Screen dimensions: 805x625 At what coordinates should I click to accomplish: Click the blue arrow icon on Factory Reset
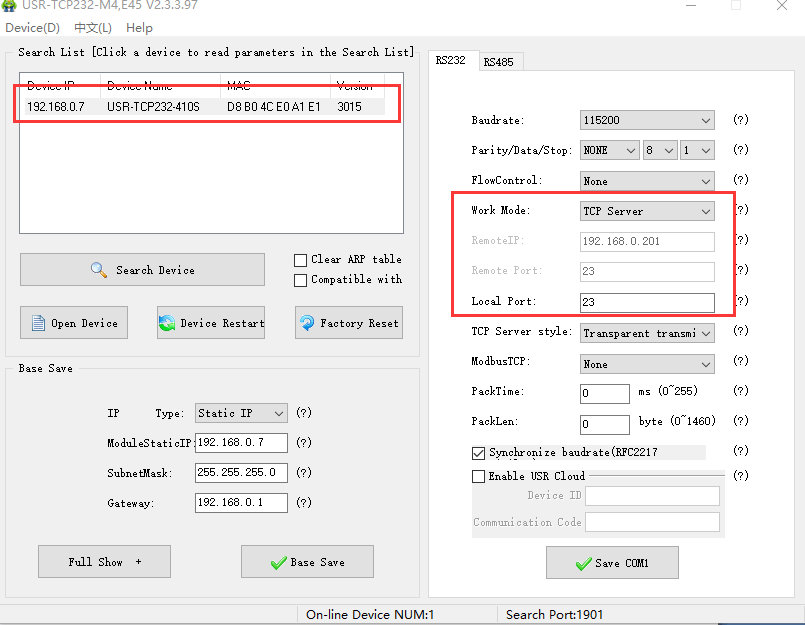307,323
